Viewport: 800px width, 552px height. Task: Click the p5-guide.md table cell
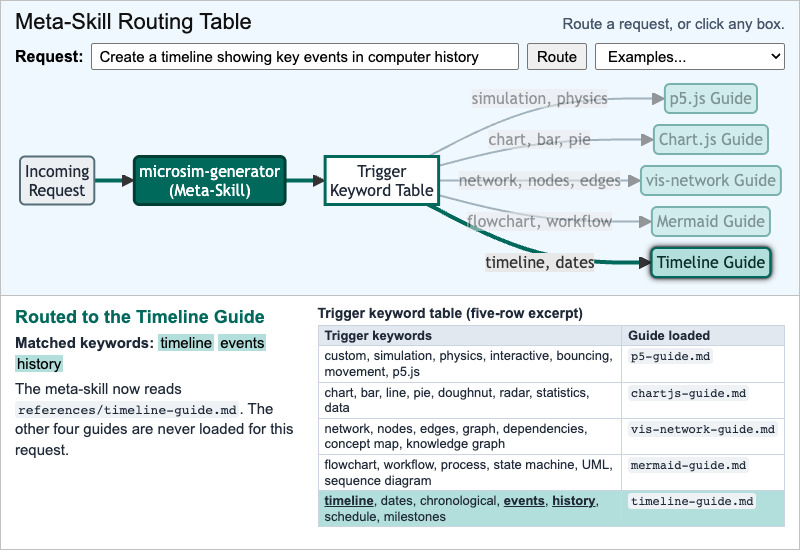pyautogui.click(x=703, y=364)
